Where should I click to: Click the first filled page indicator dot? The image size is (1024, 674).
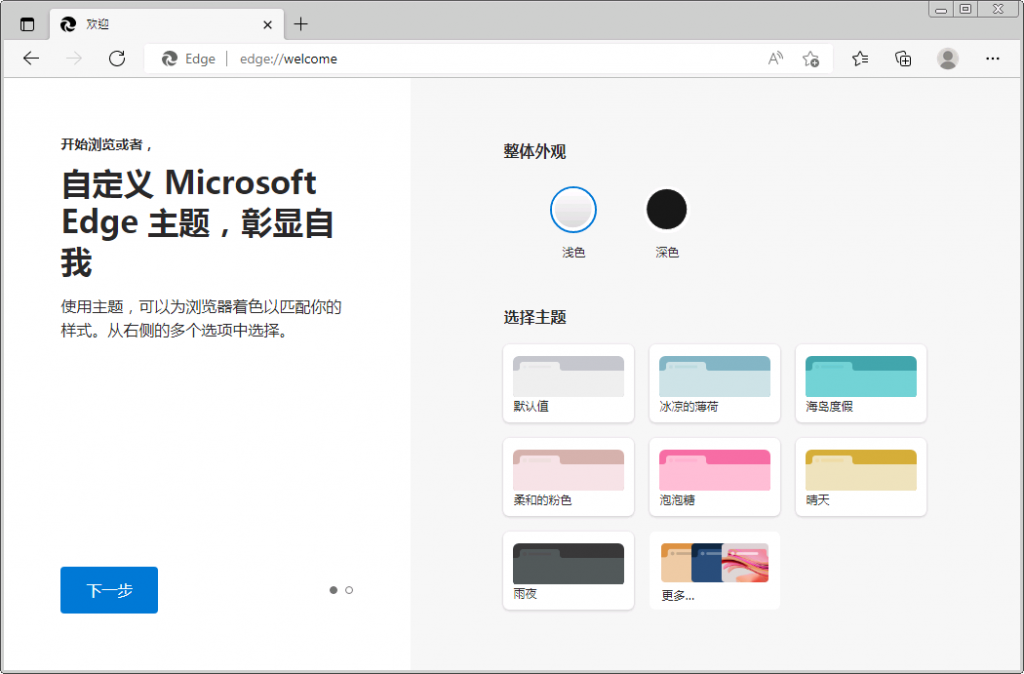[333, 590]
